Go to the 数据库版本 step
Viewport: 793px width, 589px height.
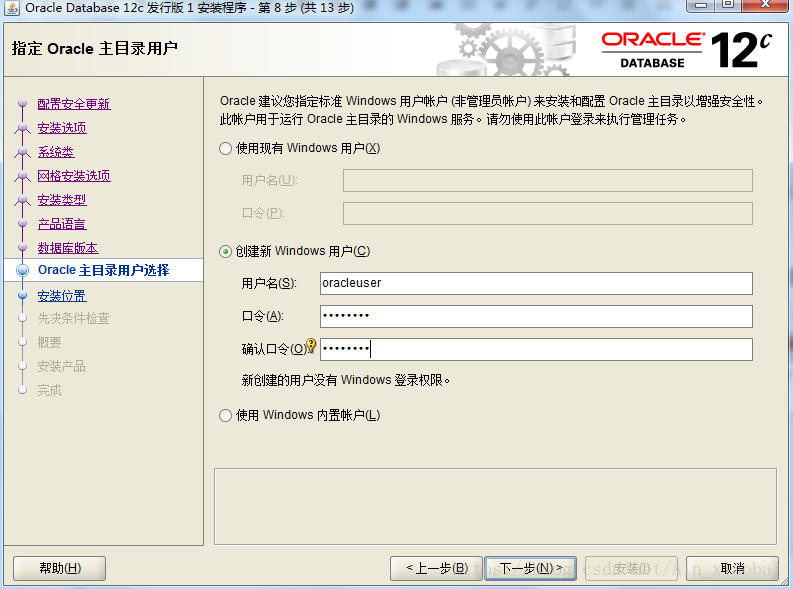(68, 248)
